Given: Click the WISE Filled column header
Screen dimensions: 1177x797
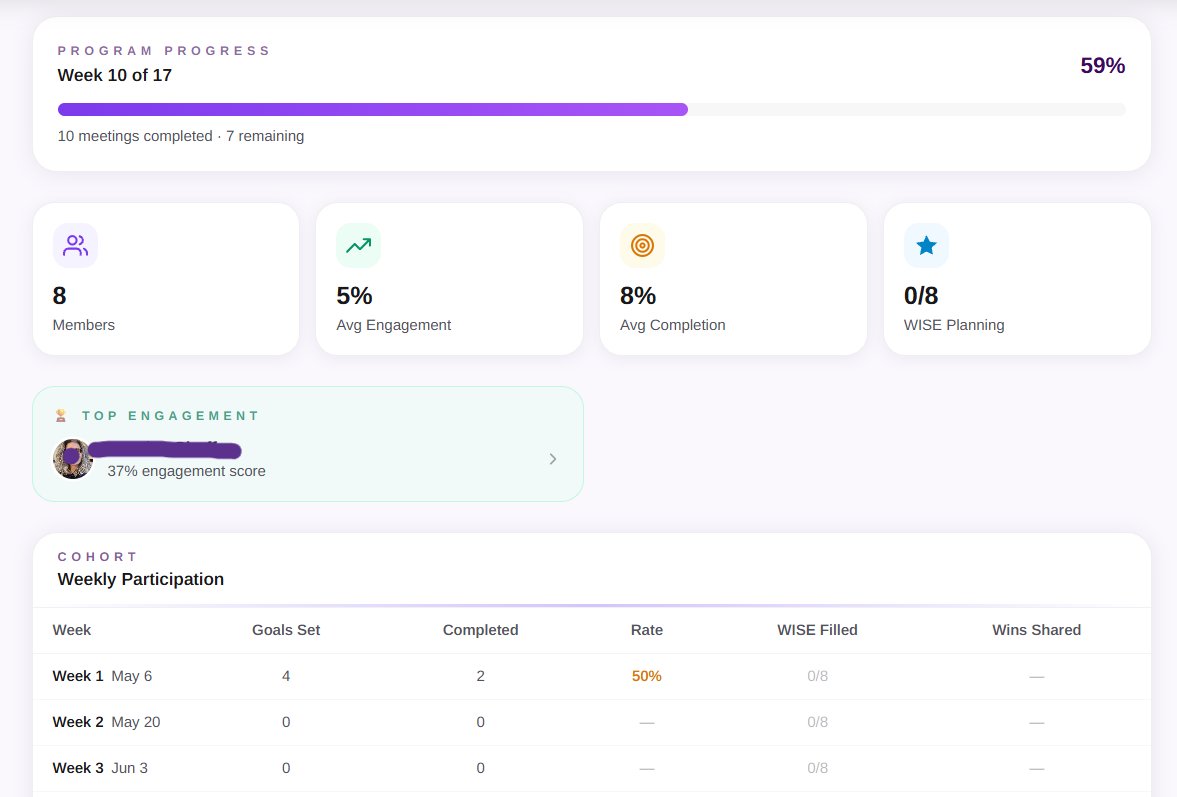Looking at the screenshot, I should (x=817, y=630).
